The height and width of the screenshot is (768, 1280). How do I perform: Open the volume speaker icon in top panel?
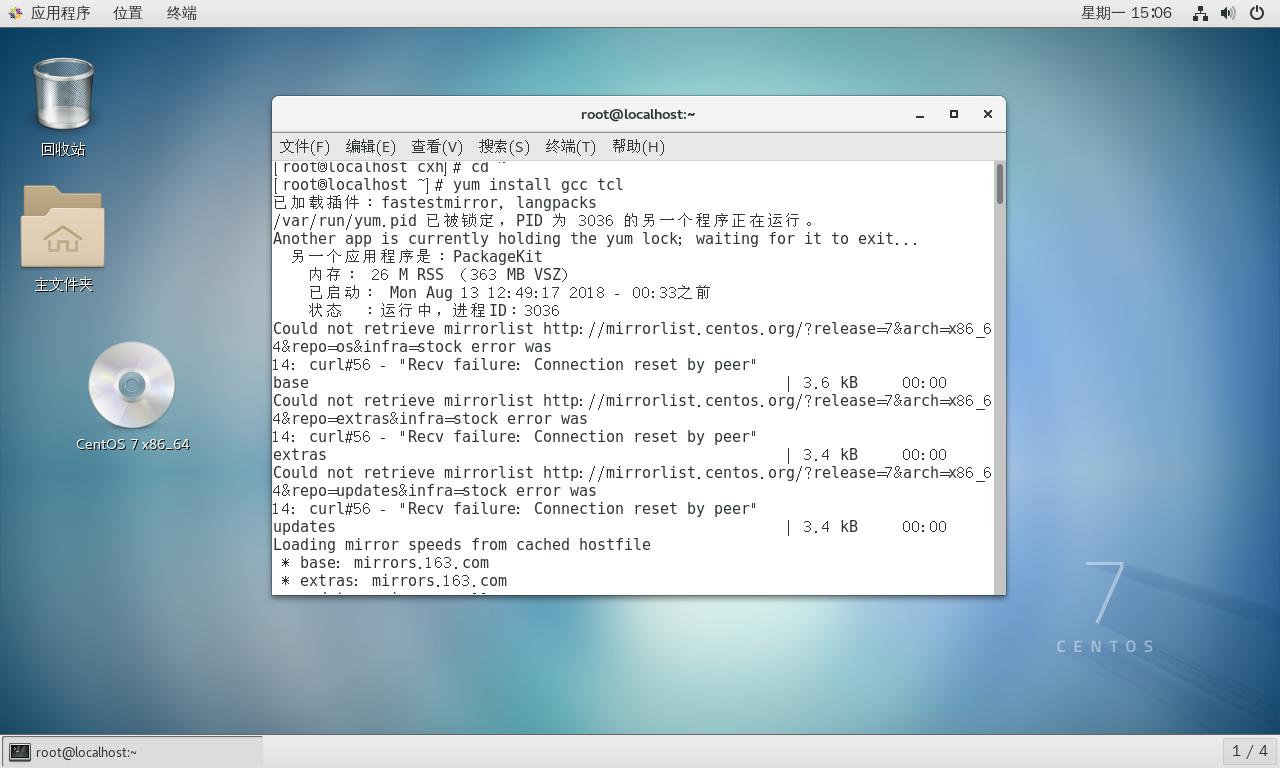(x=1228, y=13)
